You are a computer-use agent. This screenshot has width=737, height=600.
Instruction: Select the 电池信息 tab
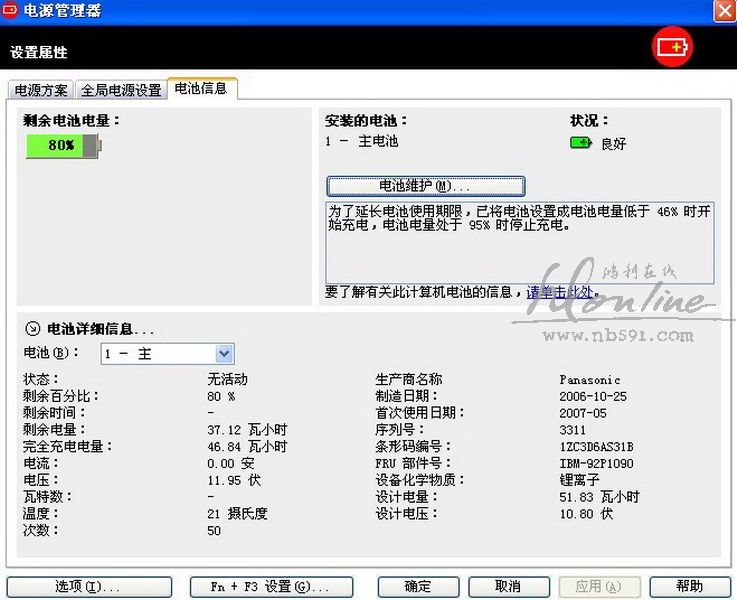point(201,89)
